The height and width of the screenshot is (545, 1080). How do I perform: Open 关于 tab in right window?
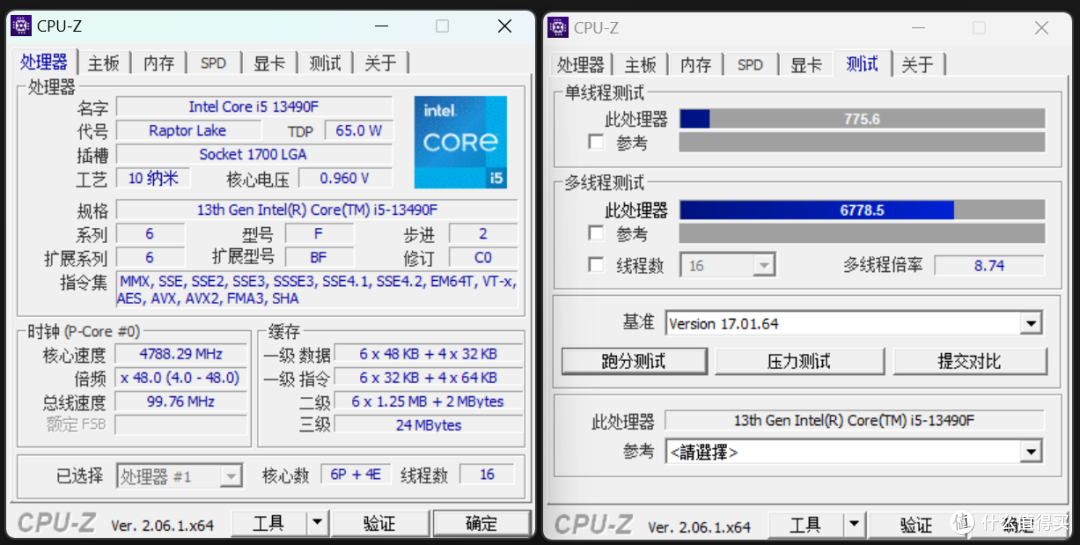tap(917, 65)
